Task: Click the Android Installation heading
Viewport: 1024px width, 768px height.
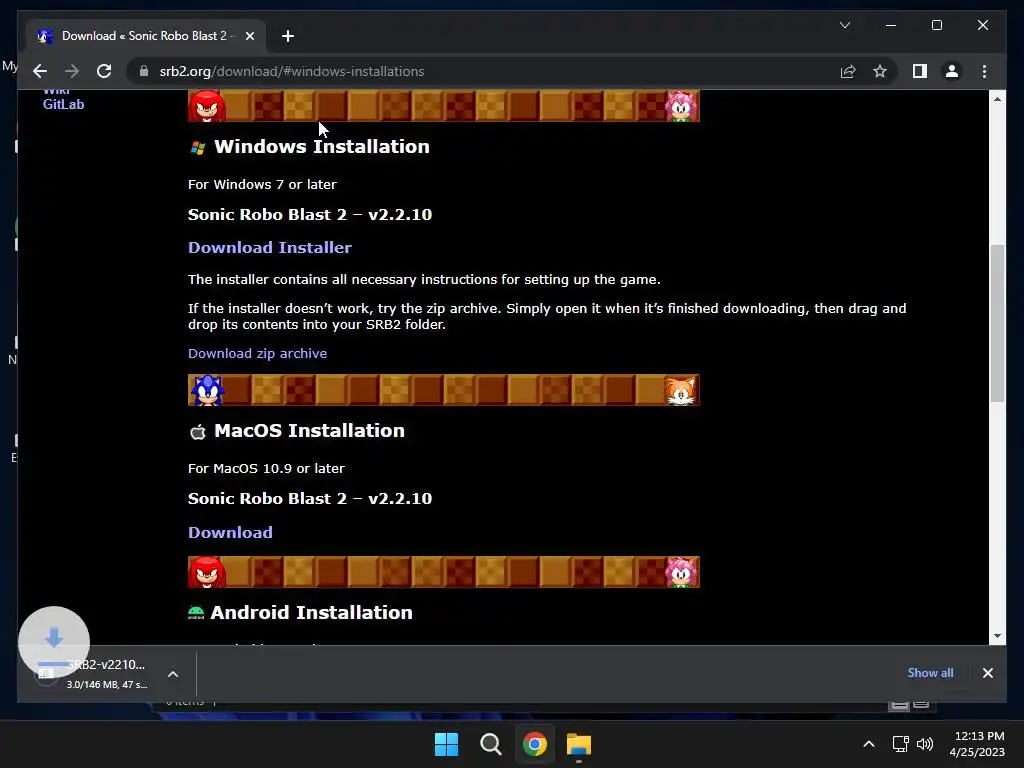Action: (312, 613)
